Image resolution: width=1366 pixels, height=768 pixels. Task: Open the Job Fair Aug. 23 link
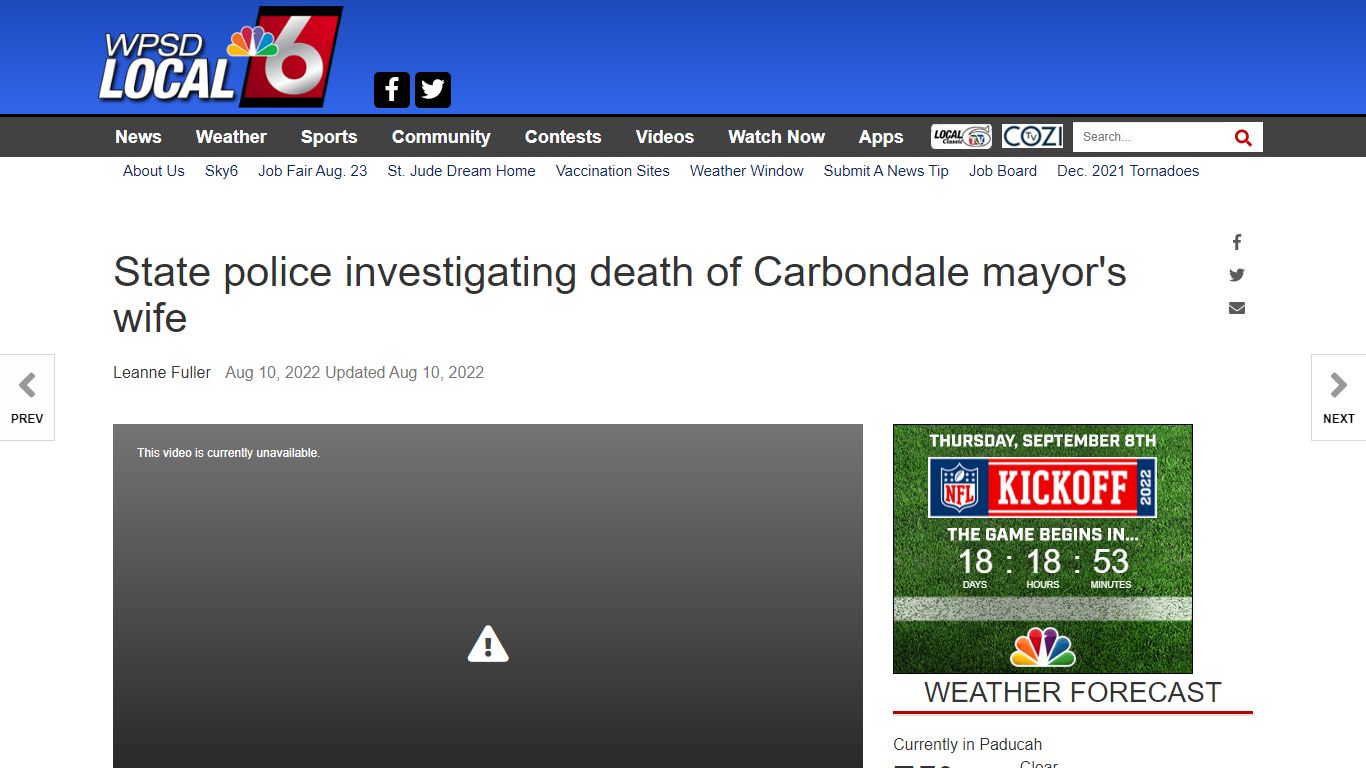click(x=313, y=171)
